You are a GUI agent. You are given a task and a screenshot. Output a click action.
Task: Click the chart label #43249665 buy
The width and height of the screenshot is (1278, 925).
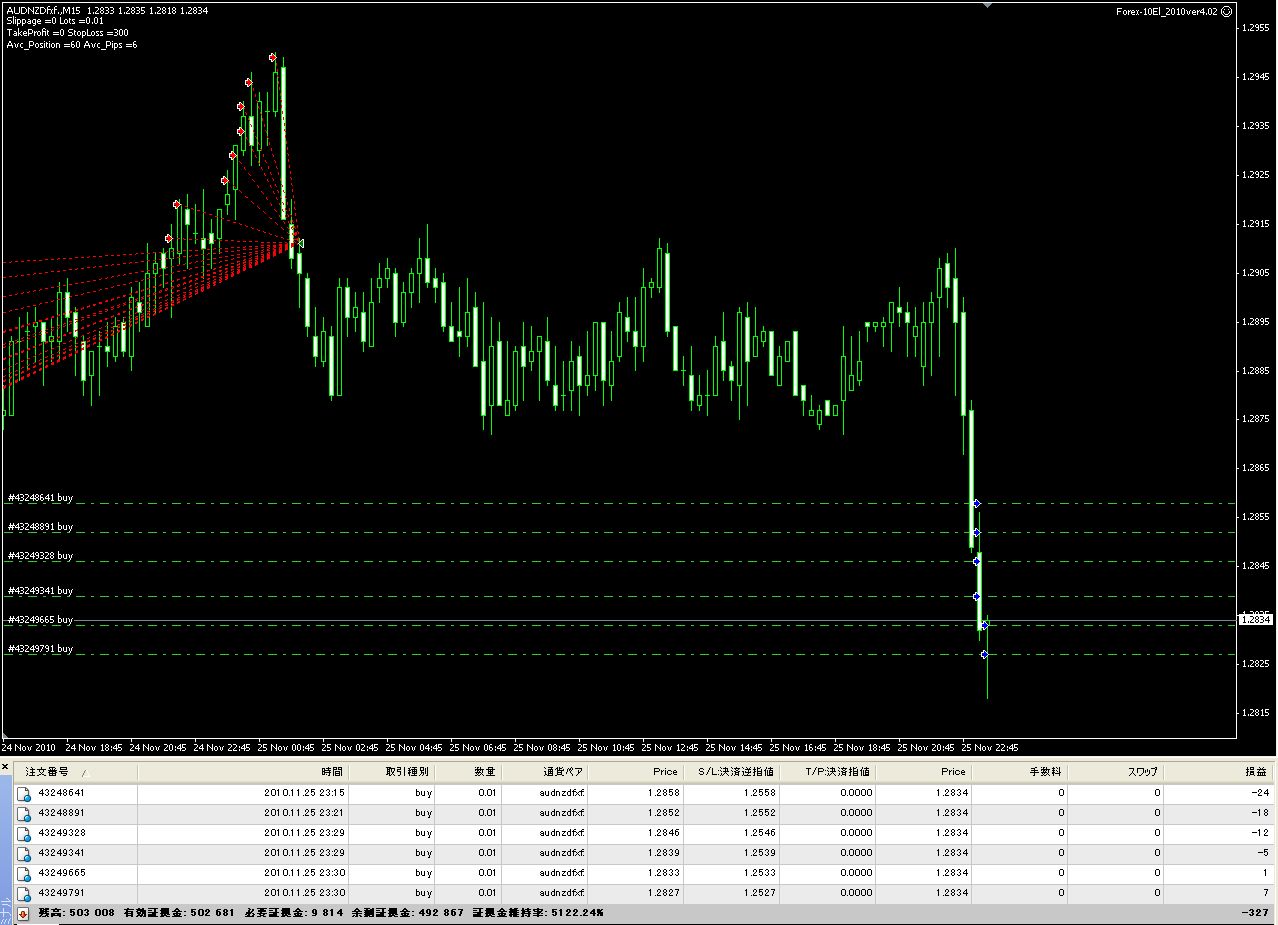(x=40, y=620)
